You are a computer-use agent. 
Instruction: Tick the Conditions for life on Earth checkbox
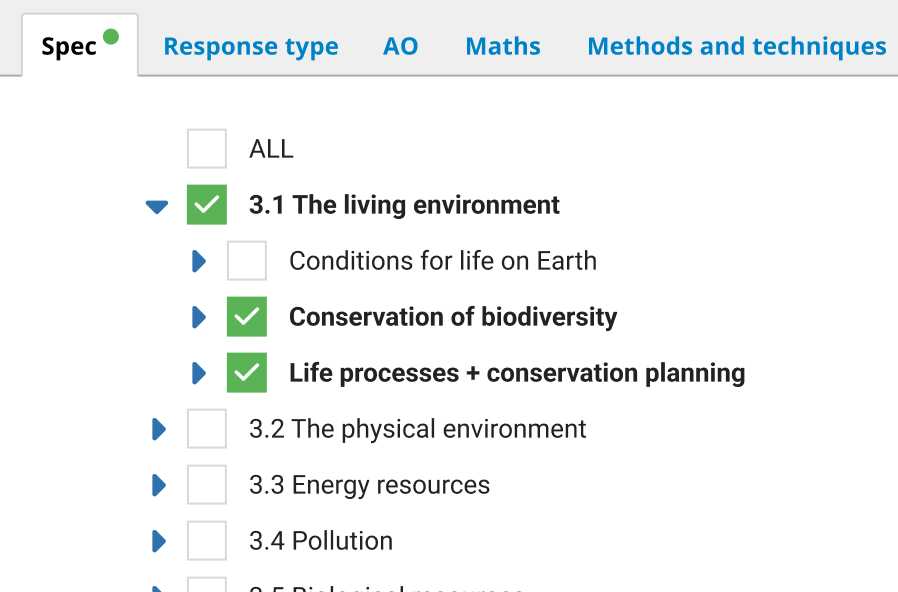[x=247, y=261]
